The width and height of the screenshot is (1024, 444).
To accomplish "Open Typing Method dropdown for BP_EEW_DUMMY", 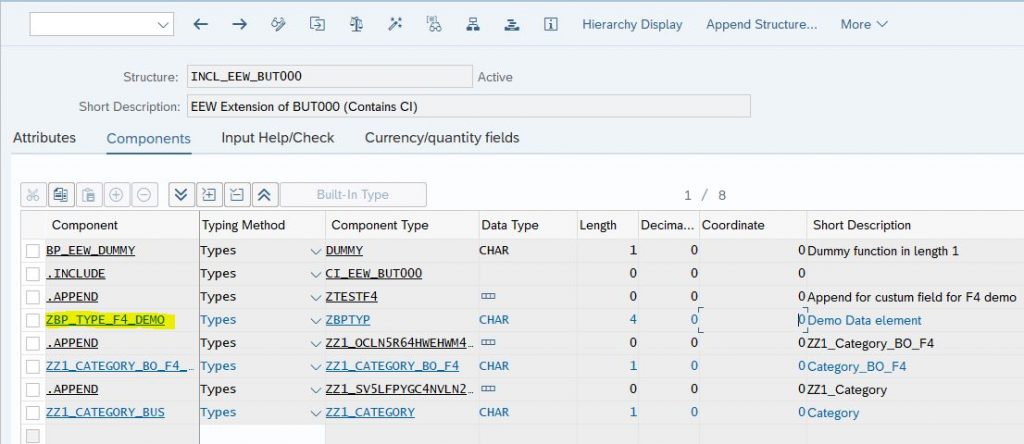I will [316, 251].
